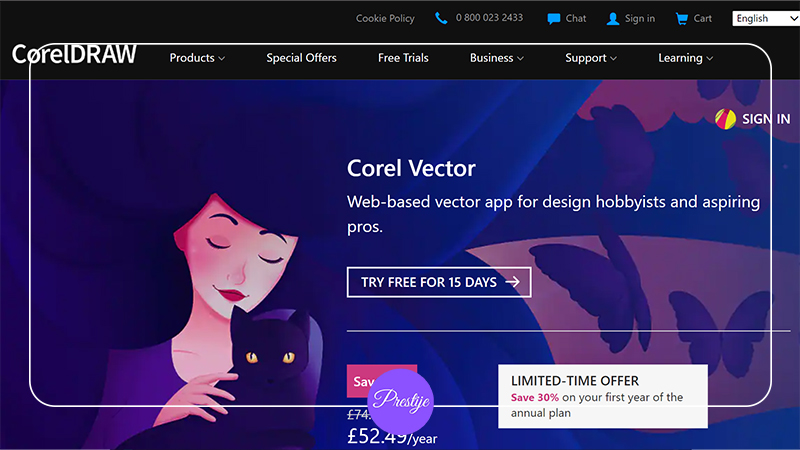The width and height of the screenshot is (800, 450).
Task: Open the Cart text link
Action: pos(703,18)
